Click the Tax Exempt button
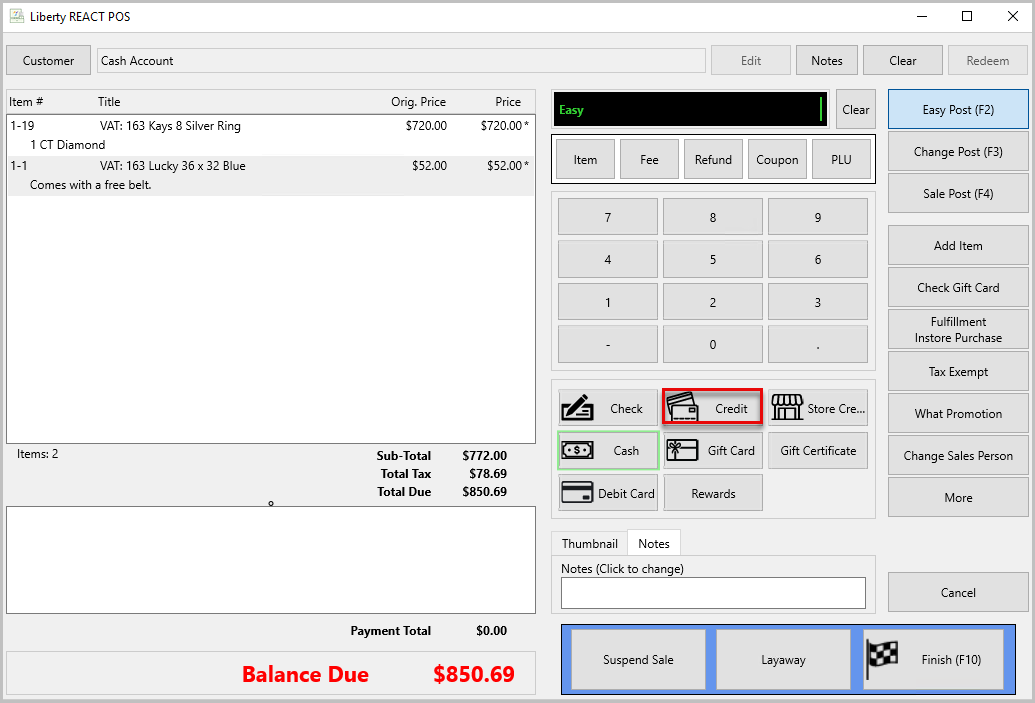This screenshot has height=703, width=1035. [x=958, y=372]
